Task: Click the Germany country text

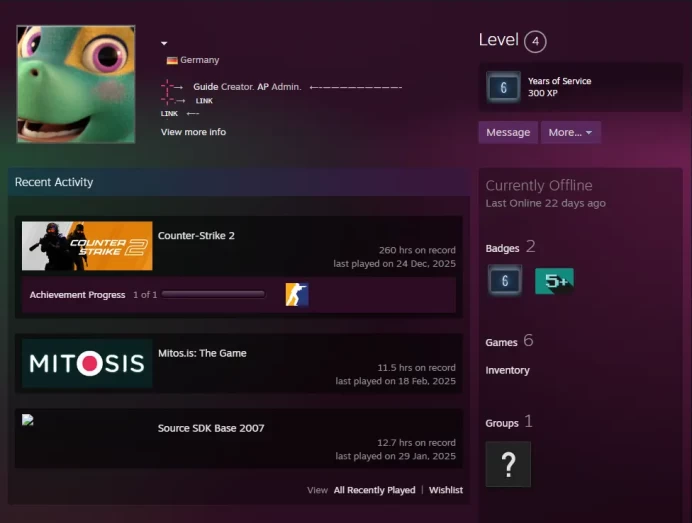Action: pyautogui.click(x=199, y=60)
